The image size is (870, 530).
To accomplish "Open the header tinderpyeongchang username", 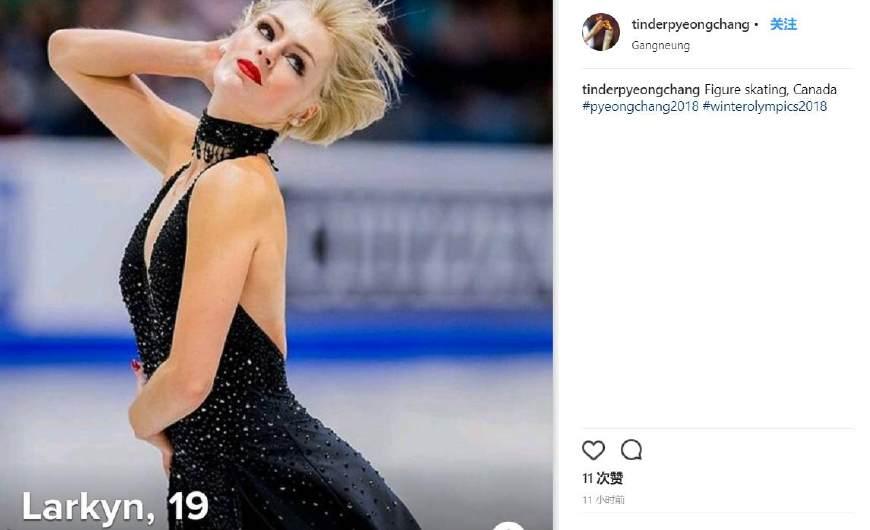I will (690, 25).
